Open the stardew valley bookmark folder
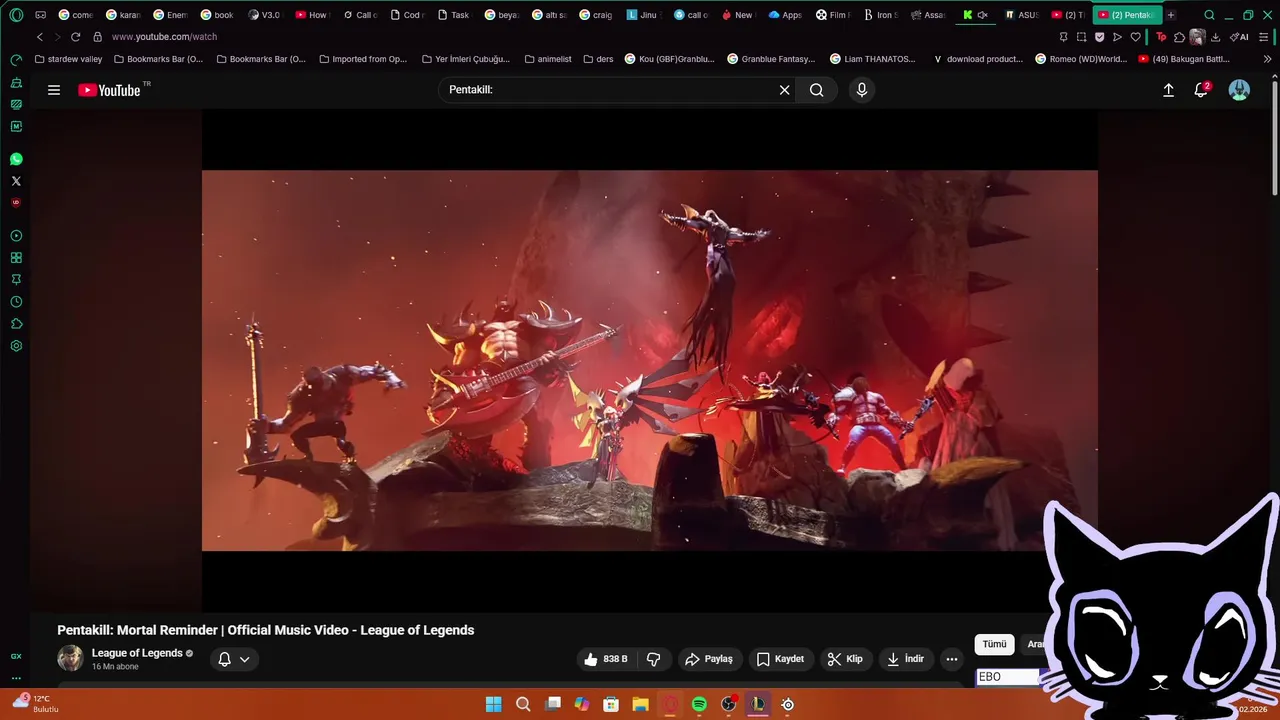 68,59
